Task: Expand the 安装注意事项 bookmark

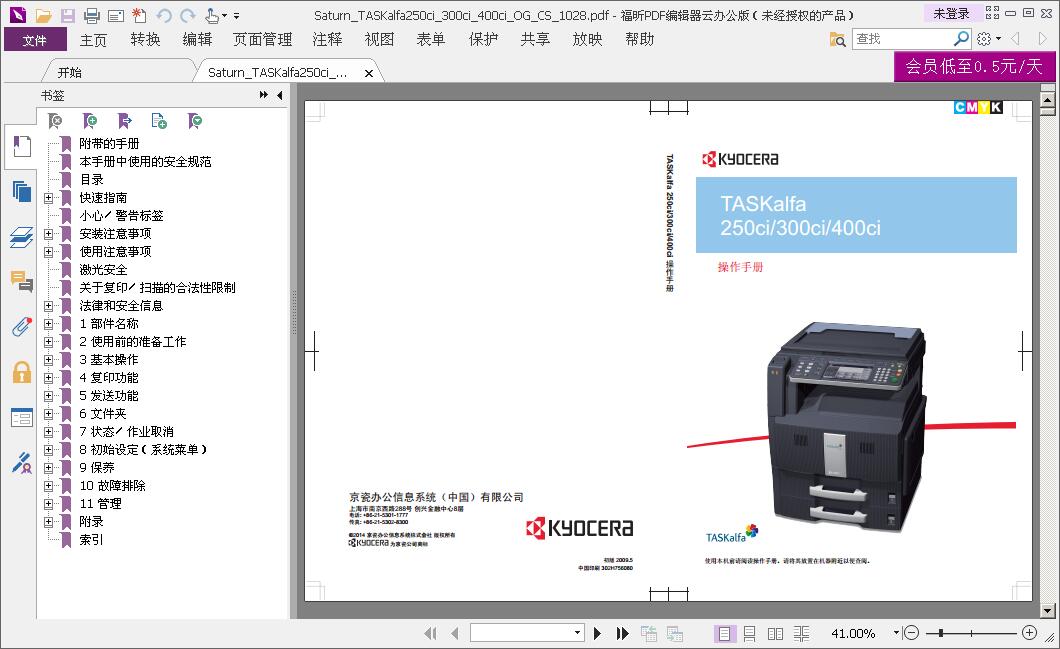Action: (48, 234)
